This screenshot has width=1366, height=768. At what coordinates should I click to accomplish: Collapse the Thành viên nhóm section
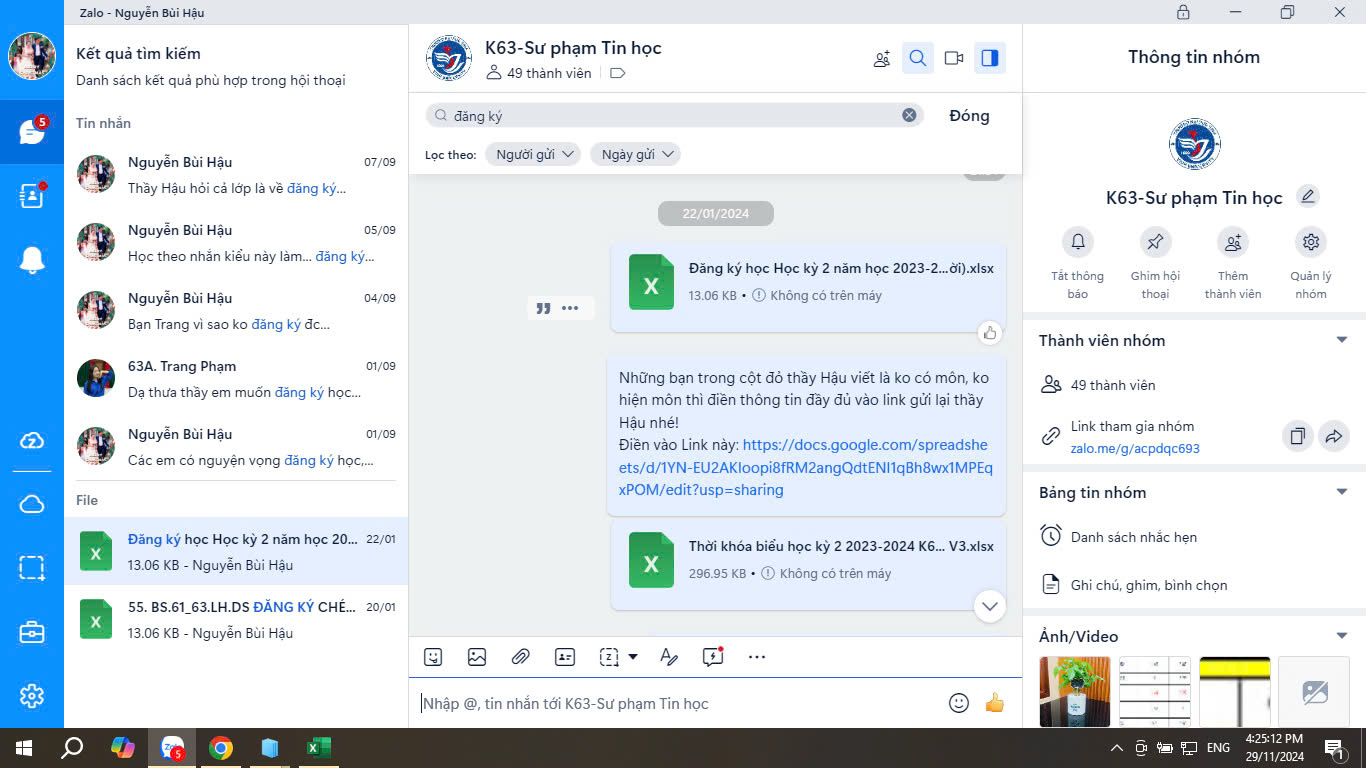pyautogui.click(x=1342, y=340)
